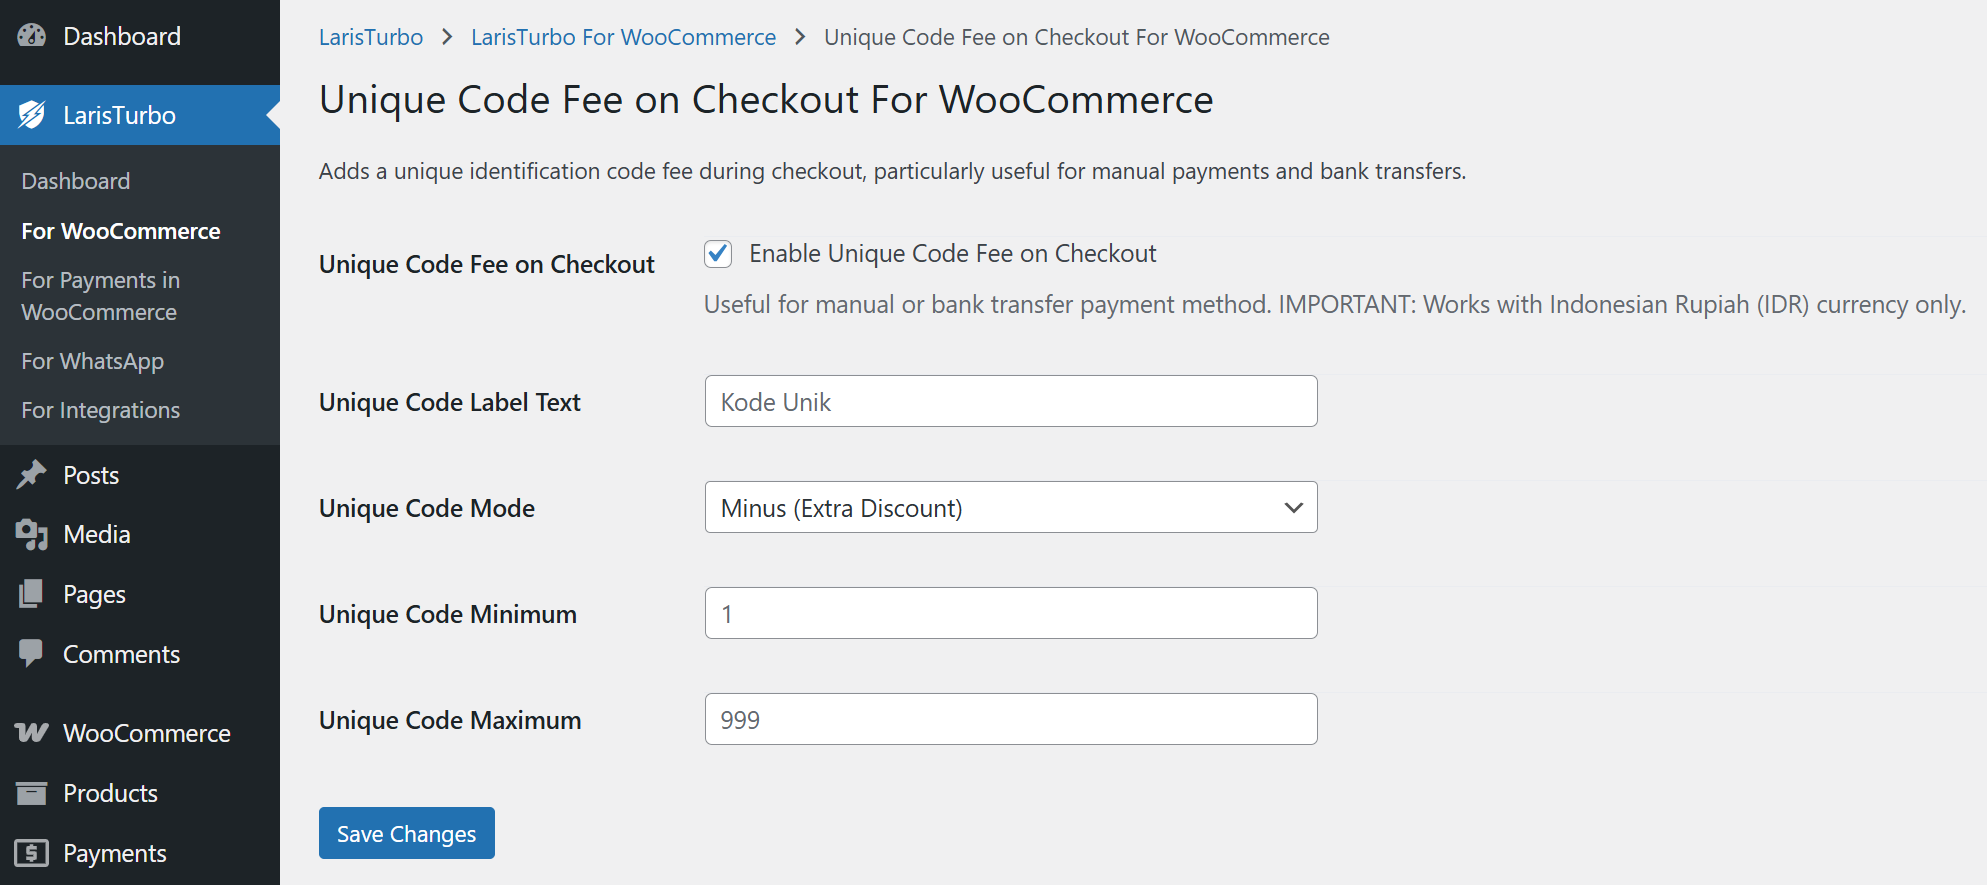Click the Dashboard gauge icon
The image size is (1987, 885).
point(31,36)
